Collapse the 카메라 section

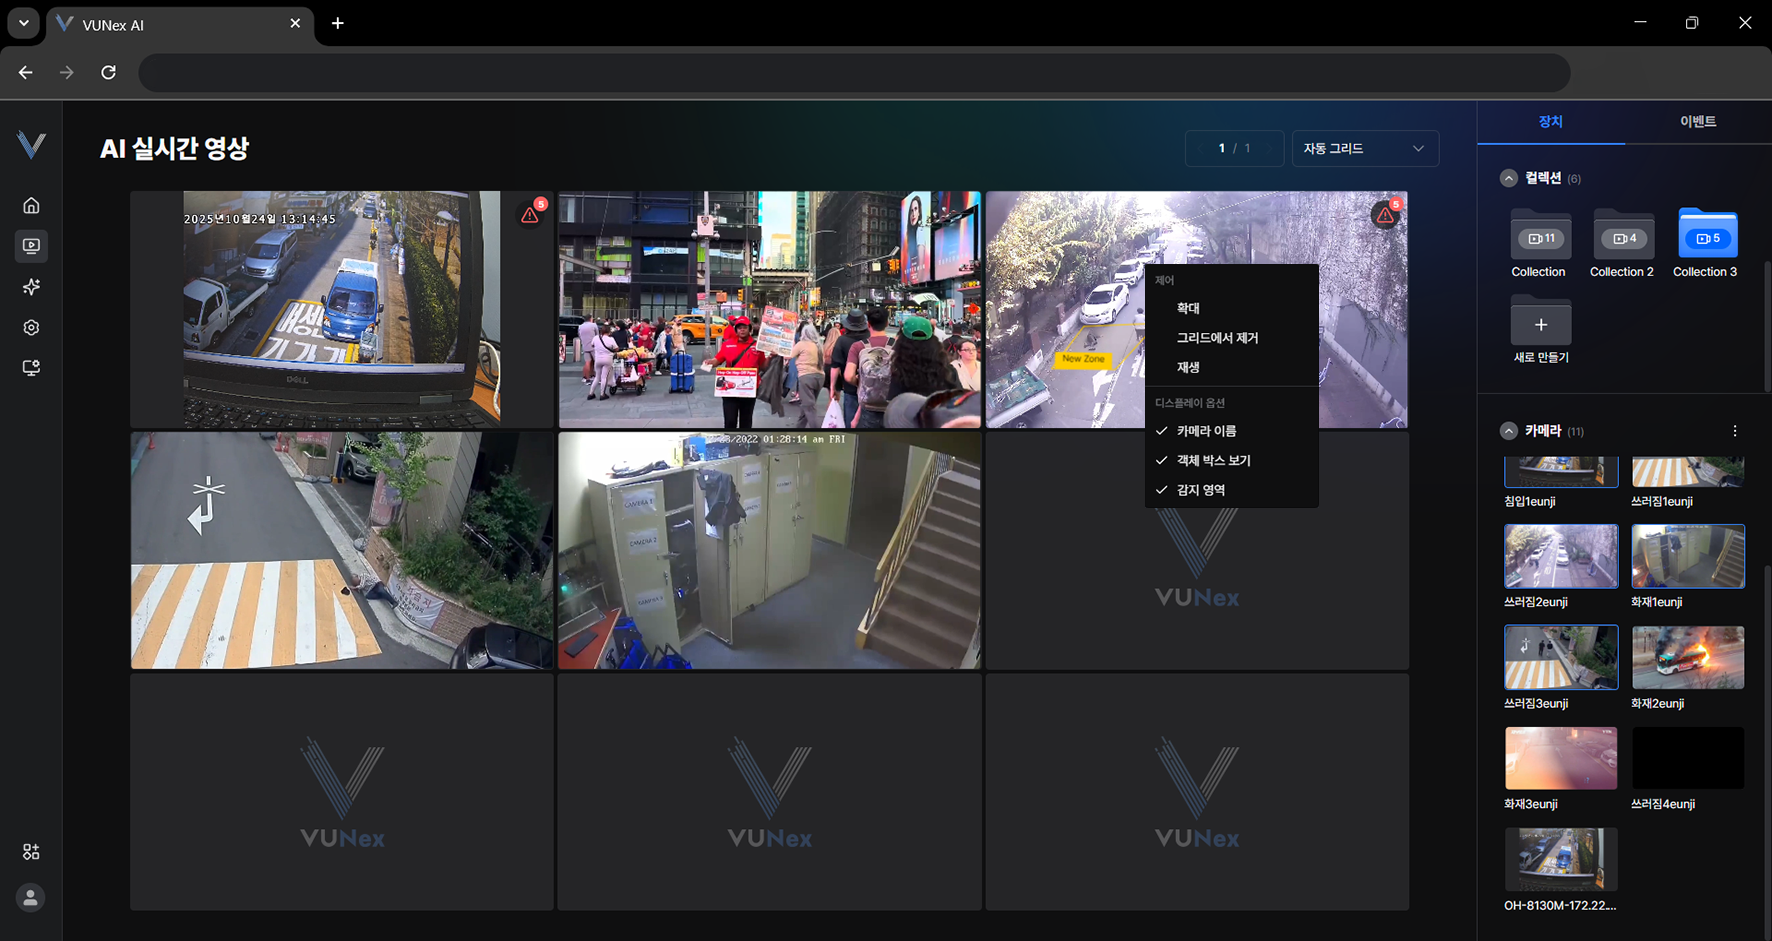[1508, 431]
